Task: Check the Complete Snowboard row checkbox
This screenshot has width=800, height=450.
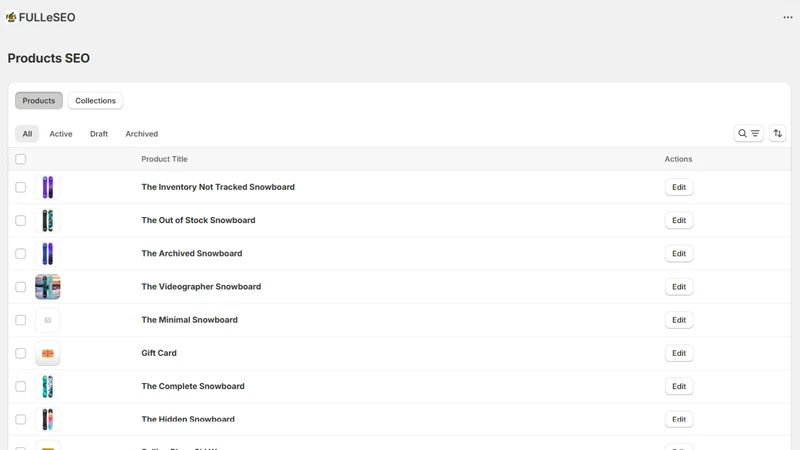Action: coord(20,386)
